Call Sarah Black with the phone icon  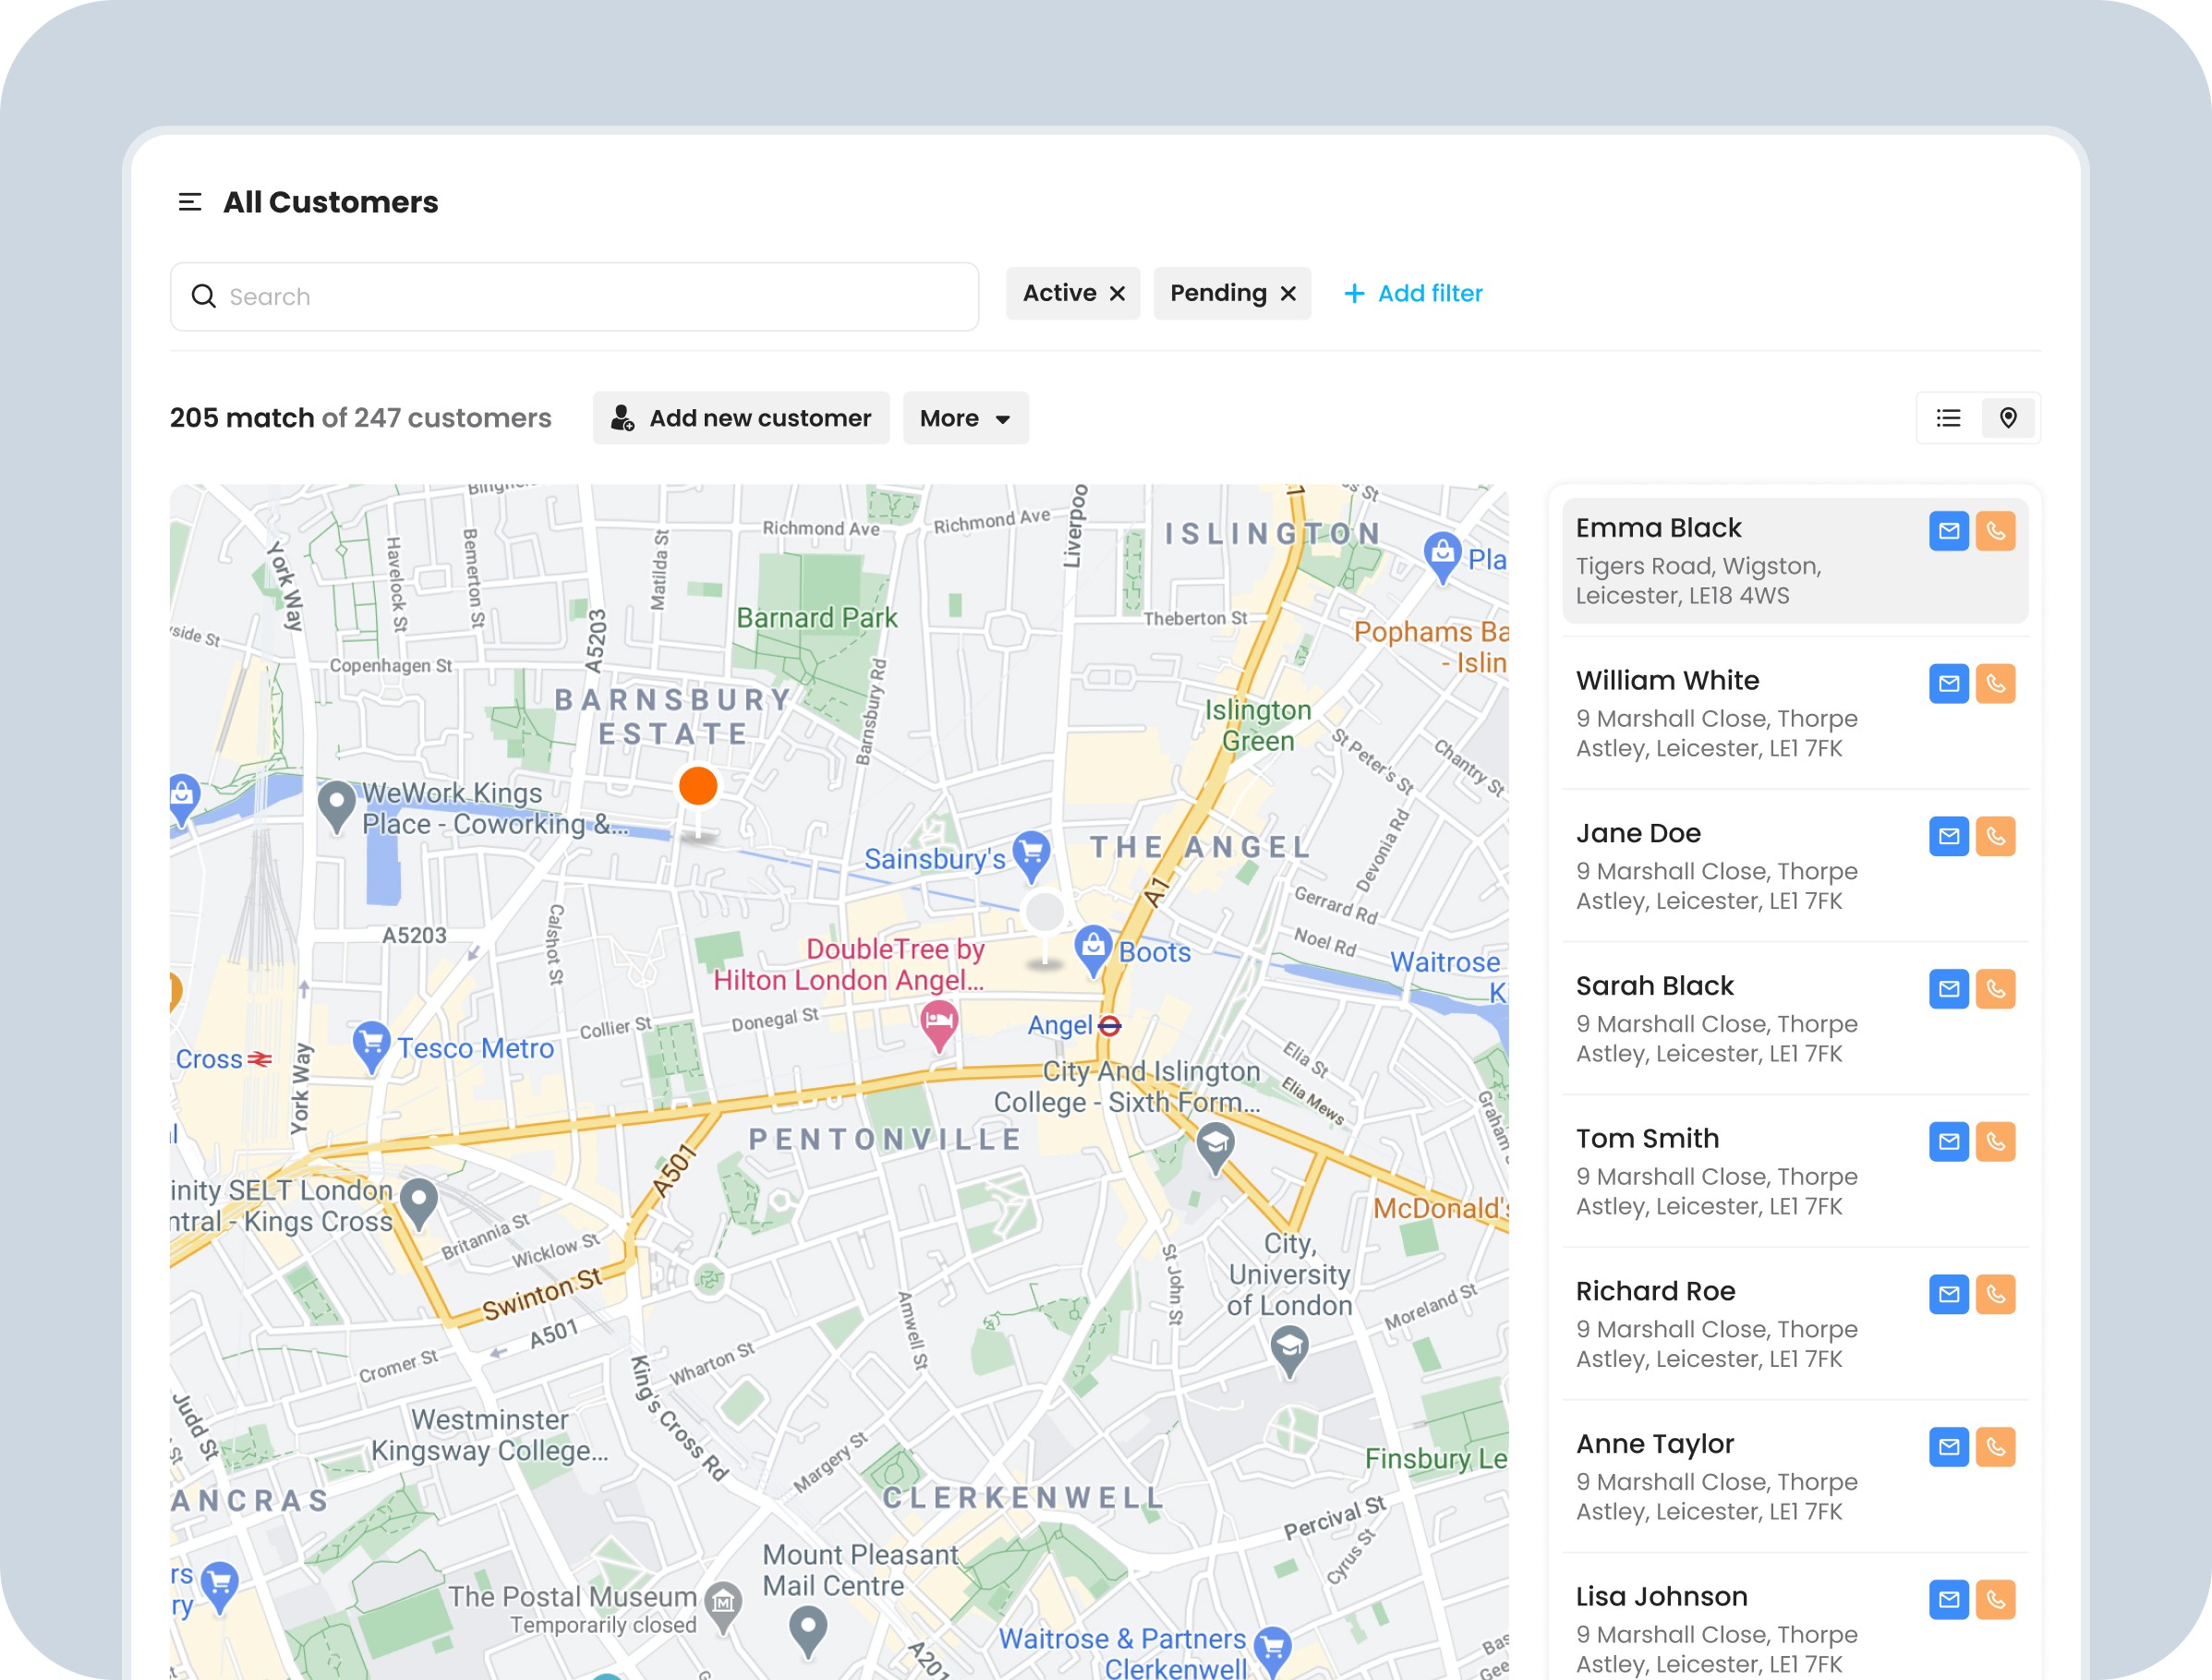point(1995,989)
